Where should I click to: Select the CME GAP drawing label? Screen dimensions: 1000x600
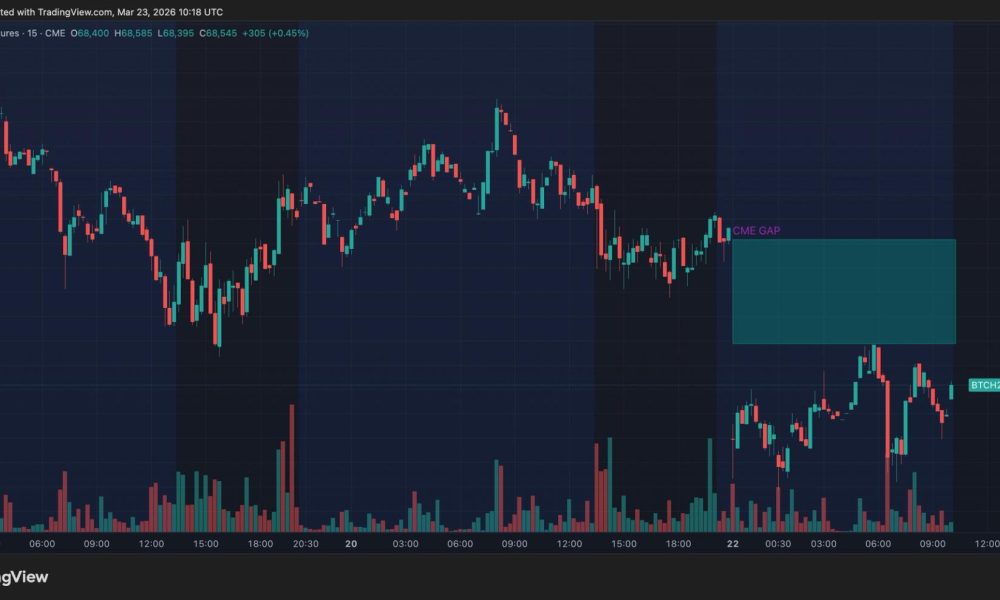[757, 230]
